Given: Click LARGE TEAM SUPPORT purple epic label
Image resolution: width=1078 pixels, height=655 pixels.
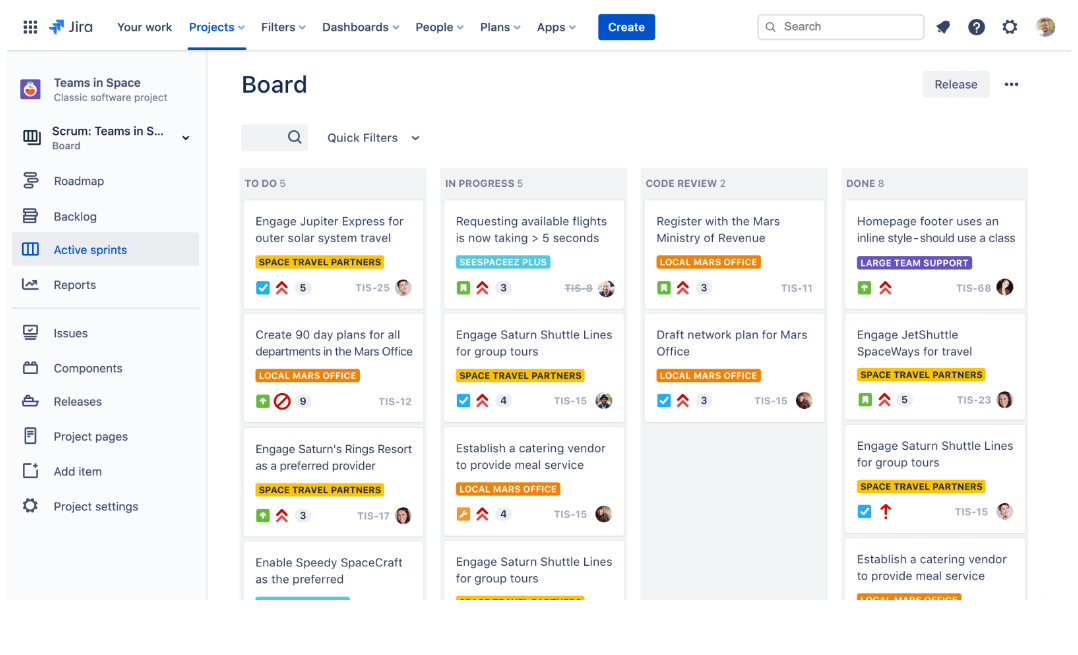Looking at the screenshot, I should [x=914, y=263].
